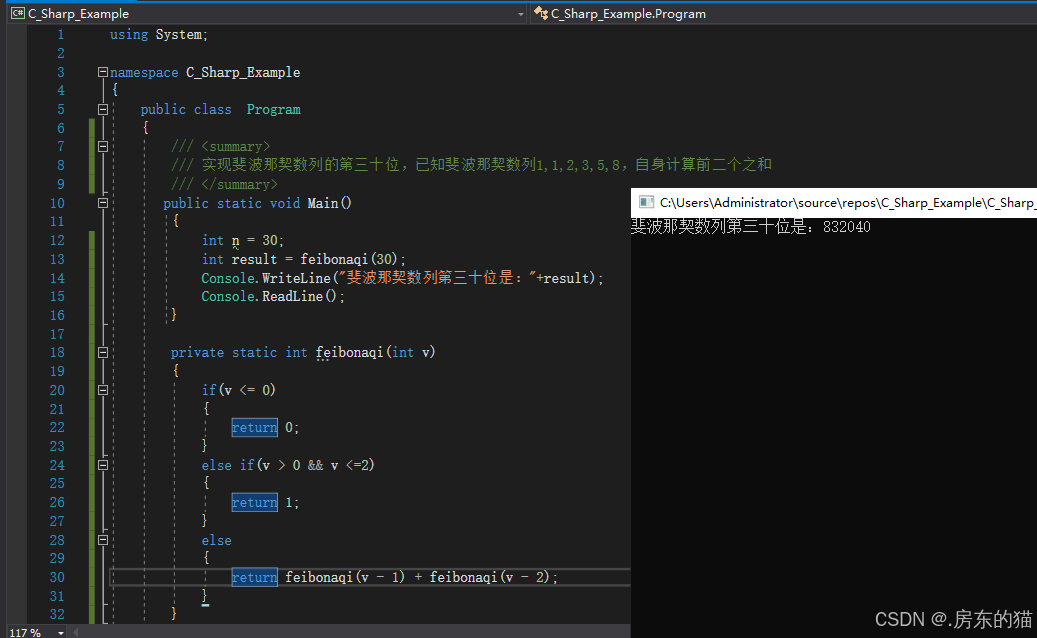The height and width of the screenshot is (638, 1037).
Task: Click the 'if' keyword on line 20
Action: [x=209, y=390]
